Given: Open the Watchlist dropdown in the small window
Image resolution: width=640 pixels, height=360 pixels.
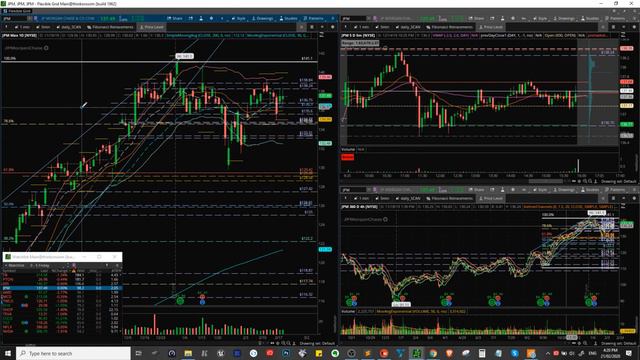Looking at the screenshot, I should coord(15,266).
